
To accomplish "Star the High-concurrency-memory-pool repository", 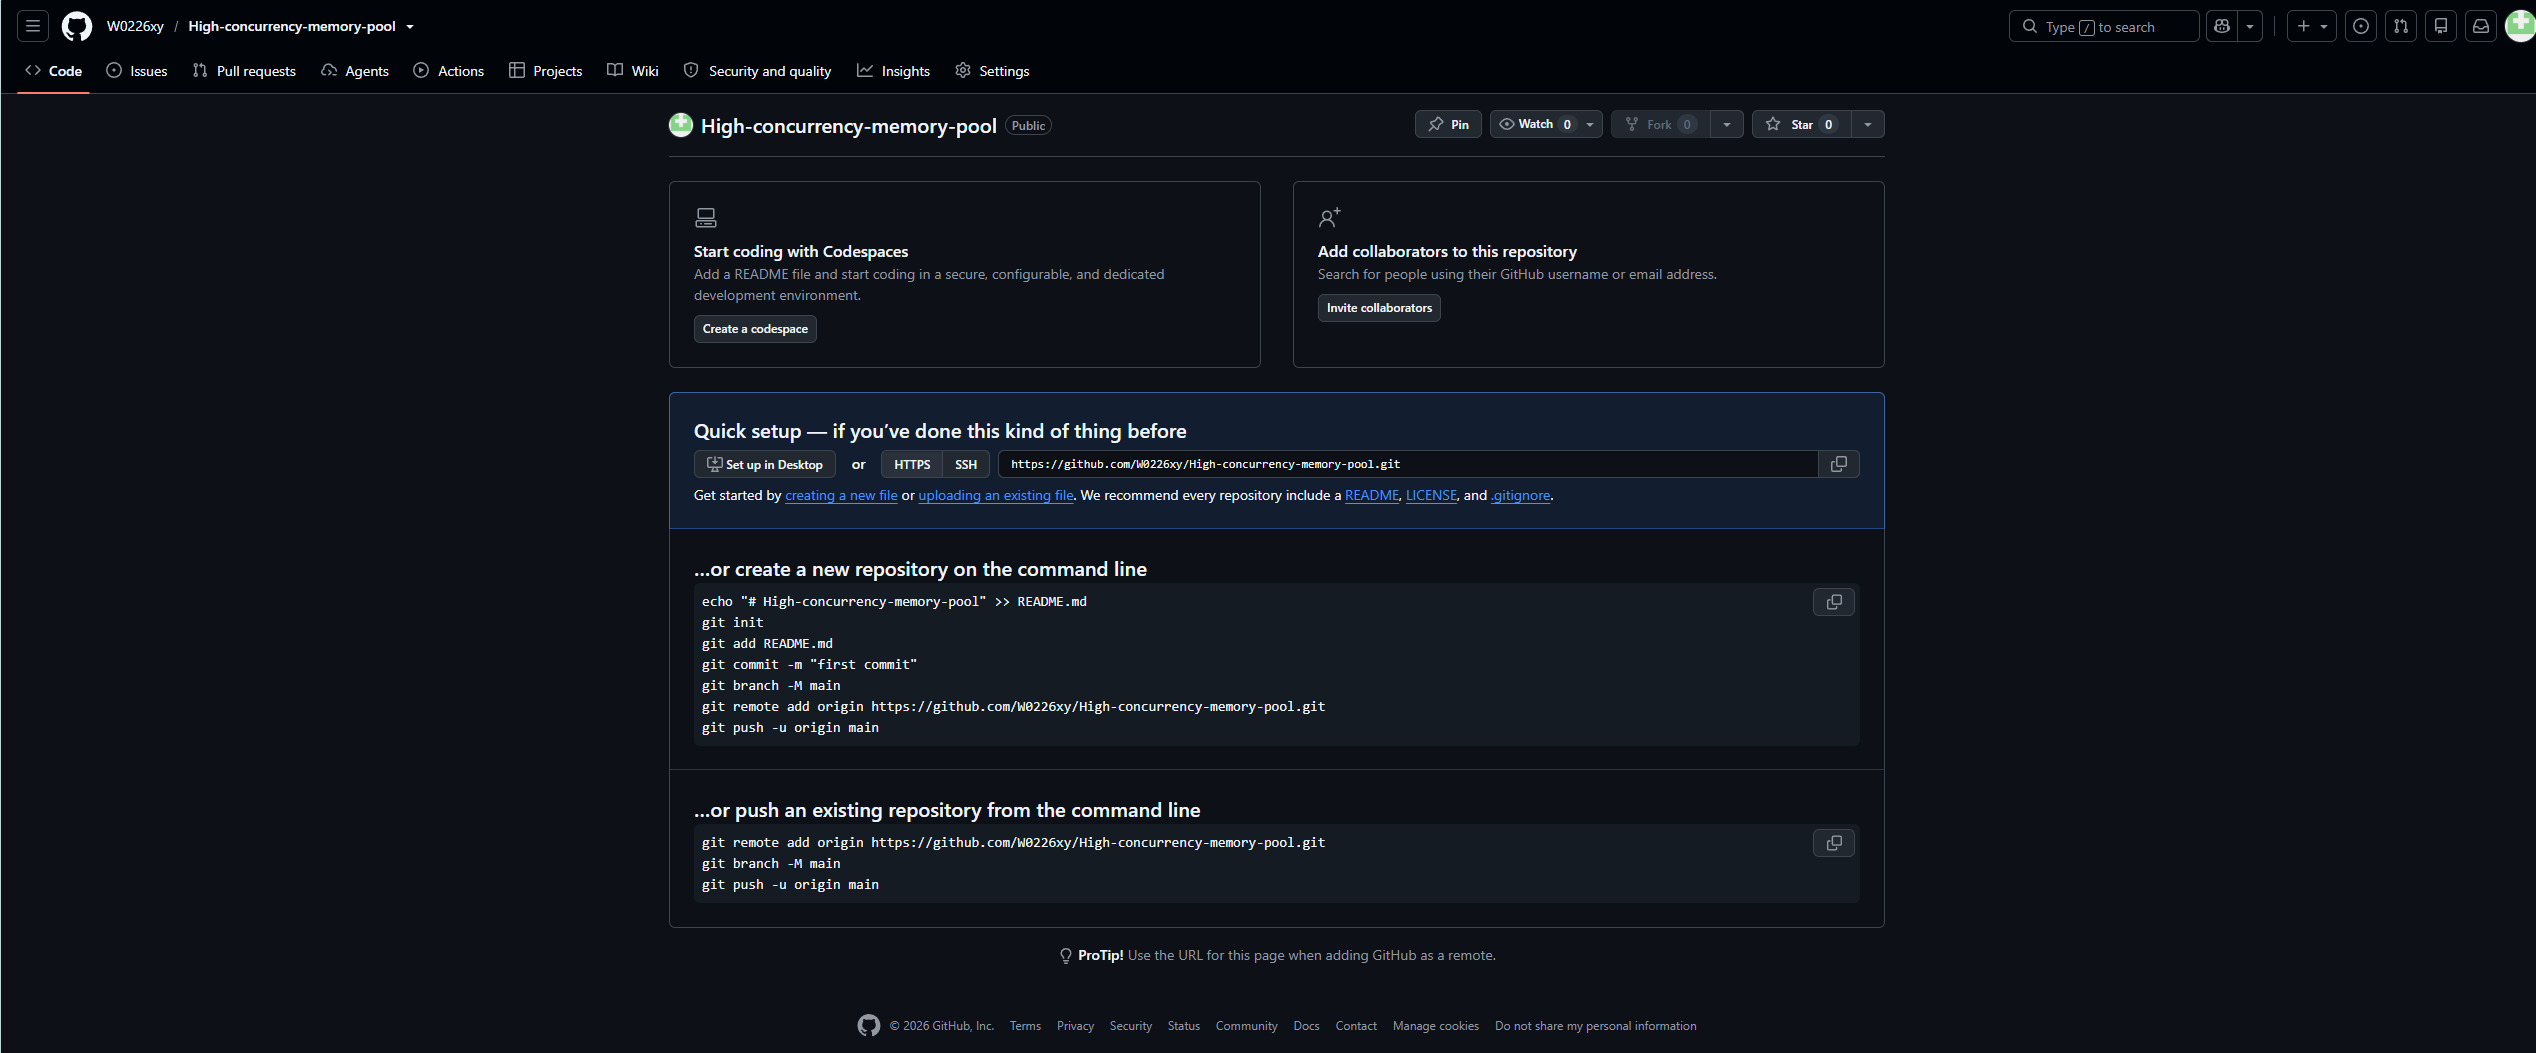I will tap(1801, 124).
